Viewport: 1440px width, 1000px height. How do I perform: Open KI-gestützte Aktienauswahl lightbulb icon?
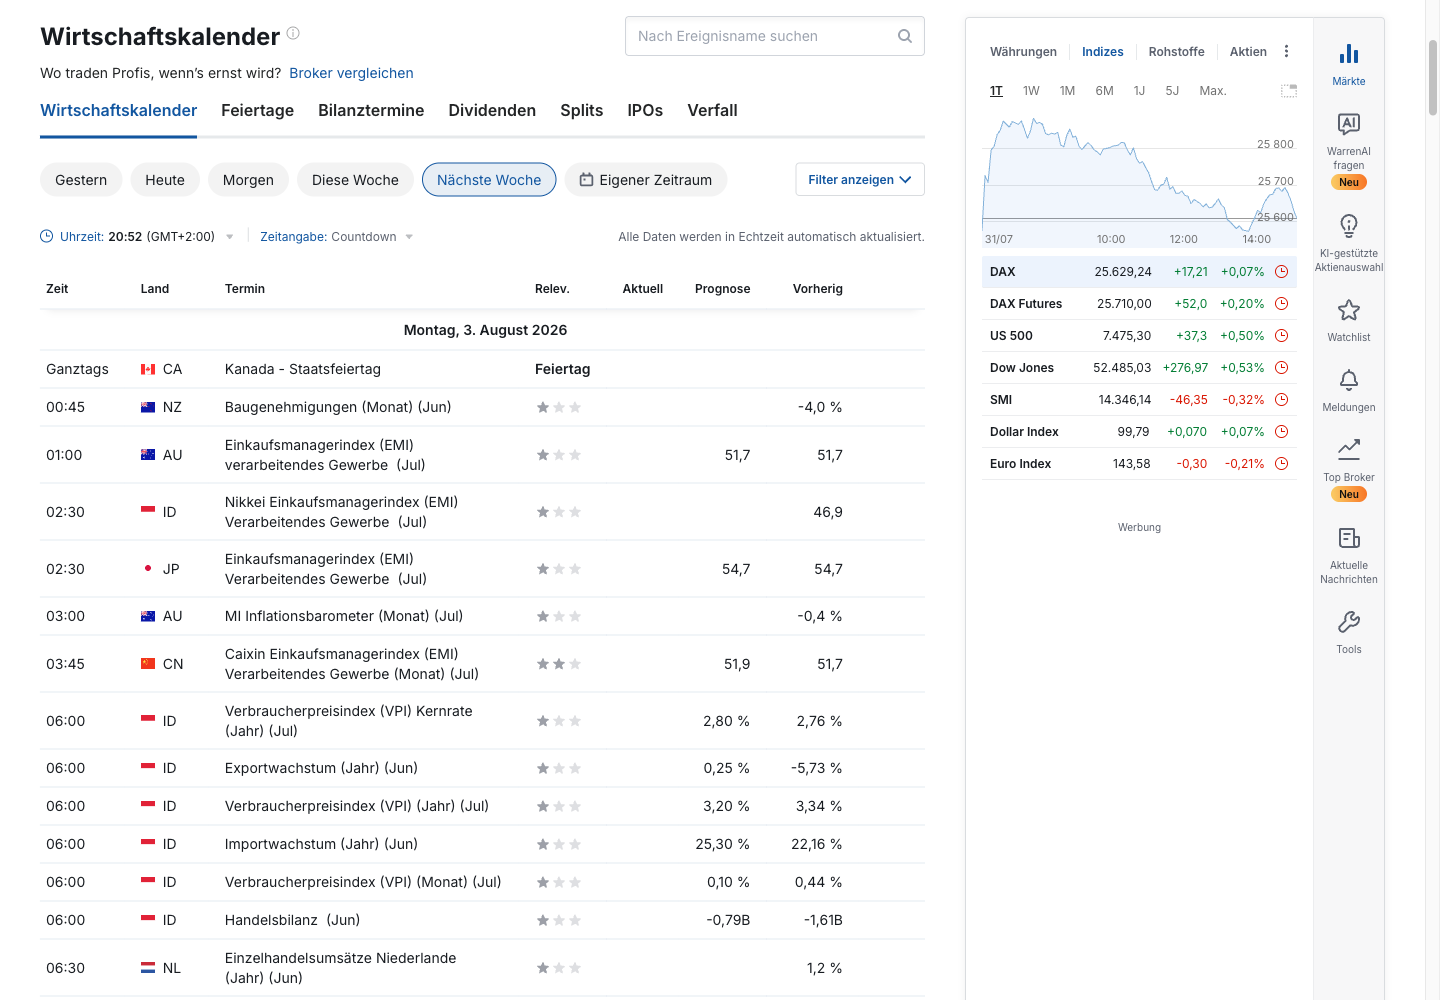[x=1348, y=226]
